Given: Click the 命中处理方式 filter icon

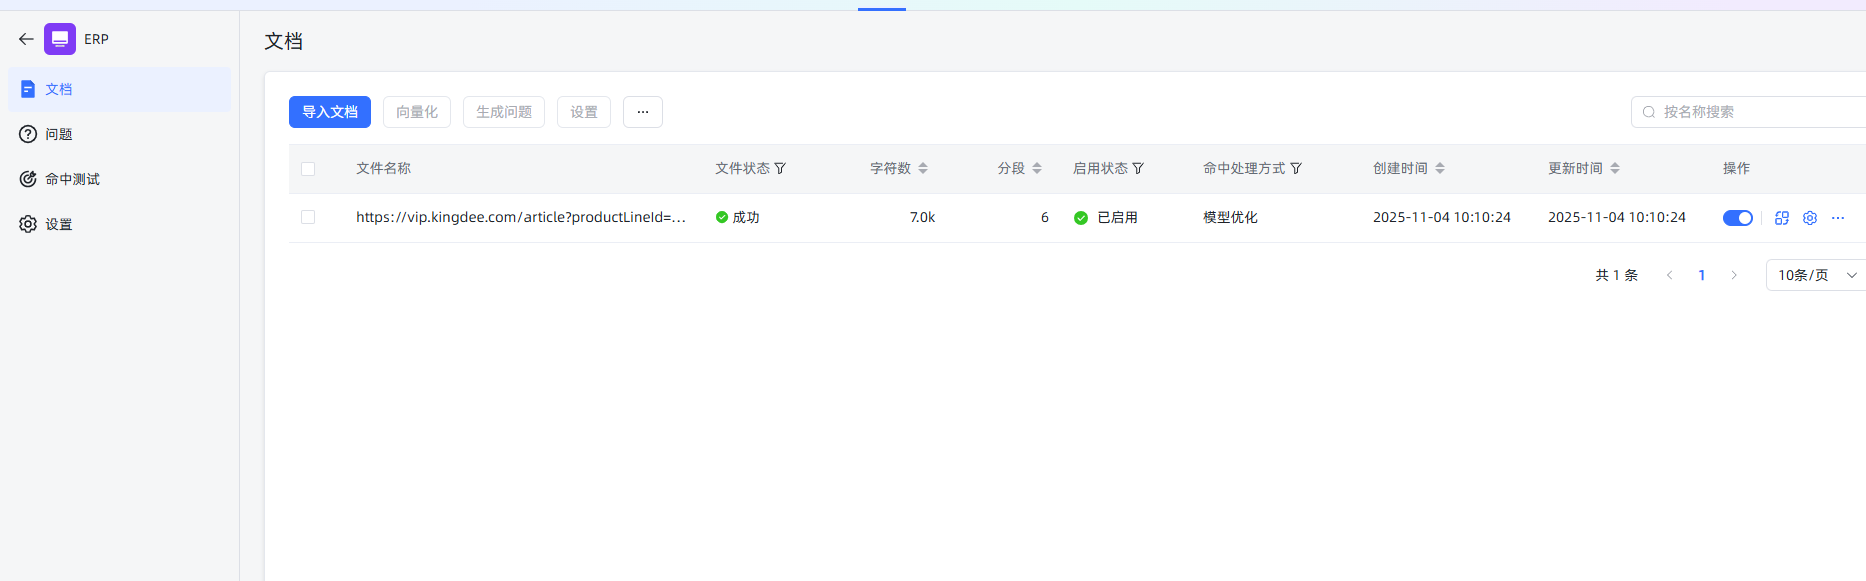Looking at the screenshot, I should [x=1296, y=169].
